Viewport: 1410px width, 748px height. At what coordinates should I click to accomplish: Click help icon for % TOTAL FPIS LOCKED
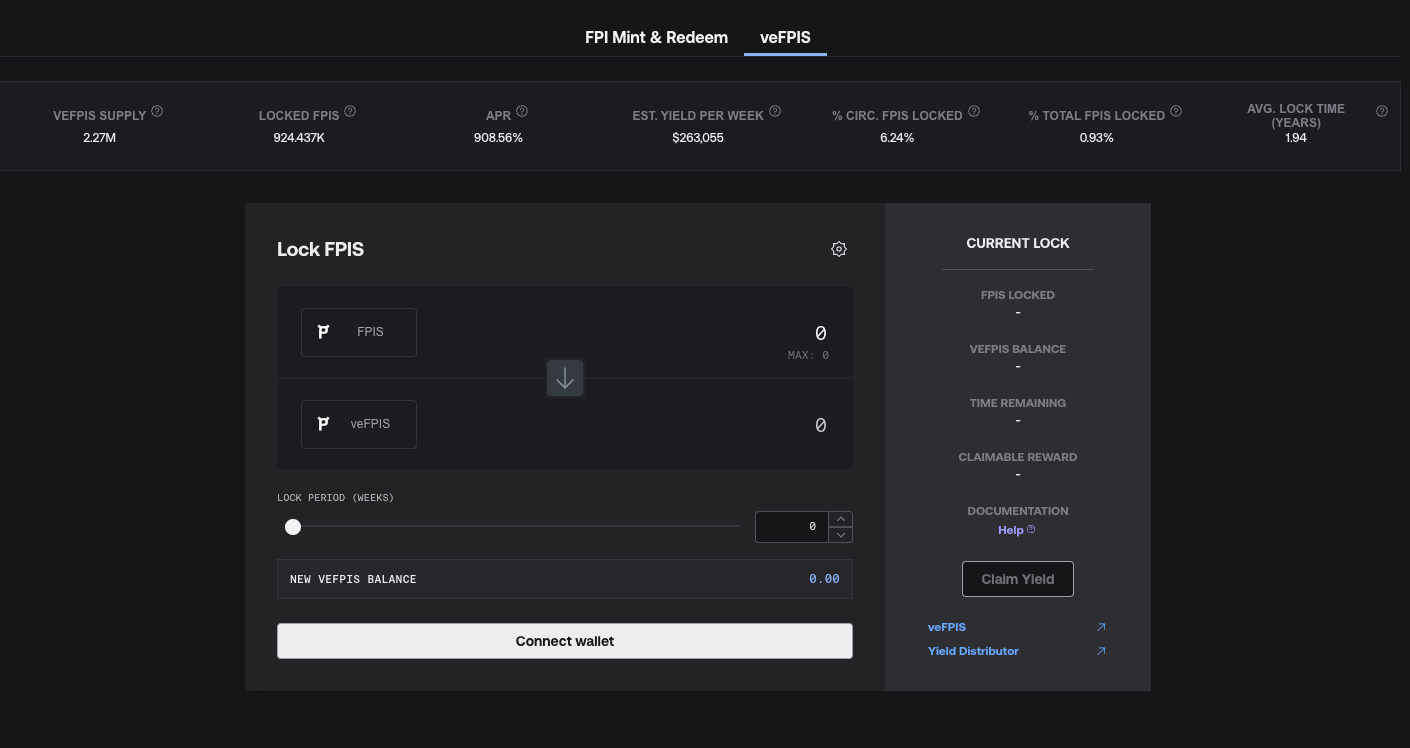point(1176,112)
